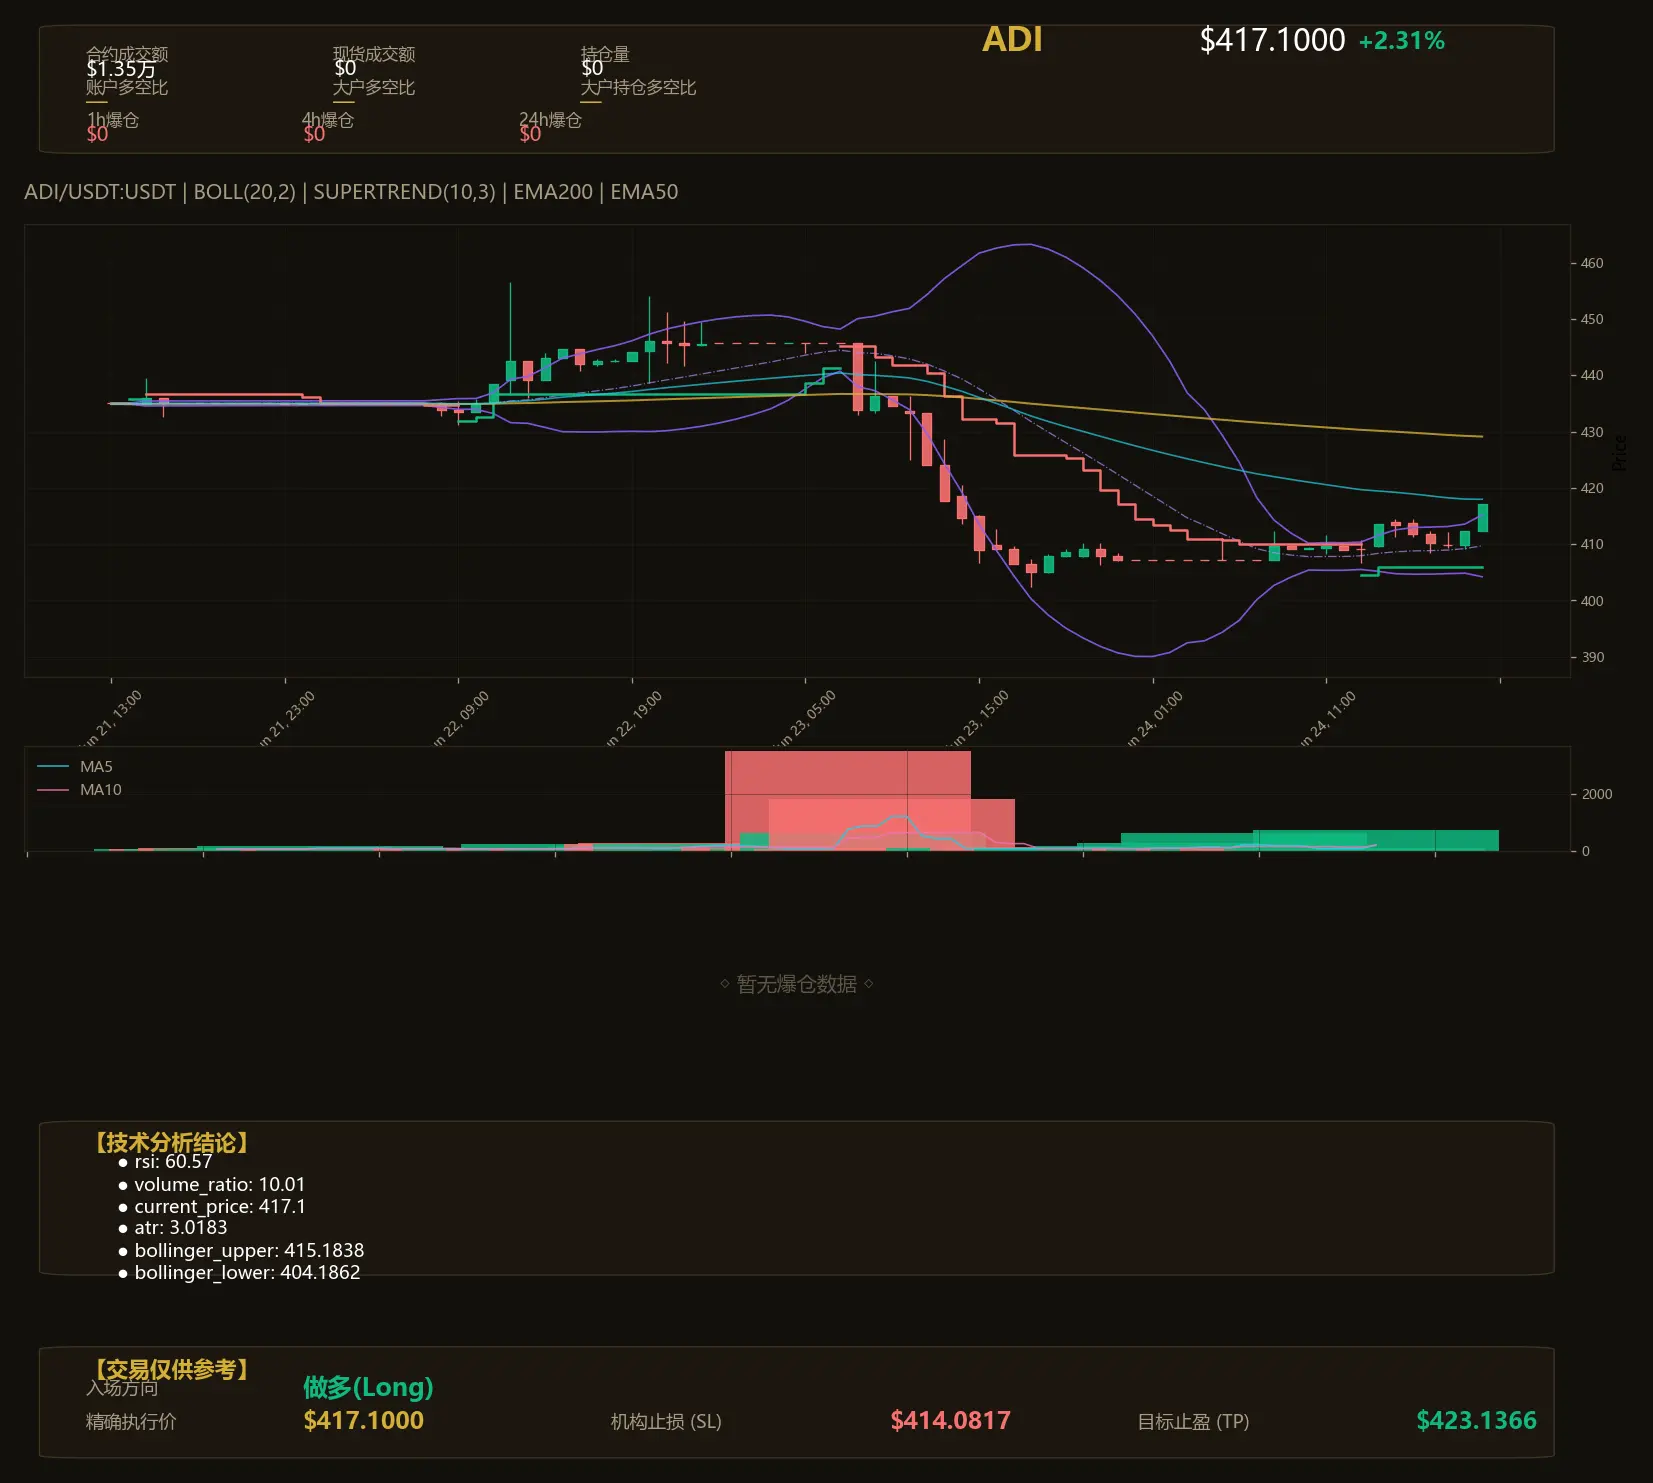Click the tallest red volume bar

[848, 800]
